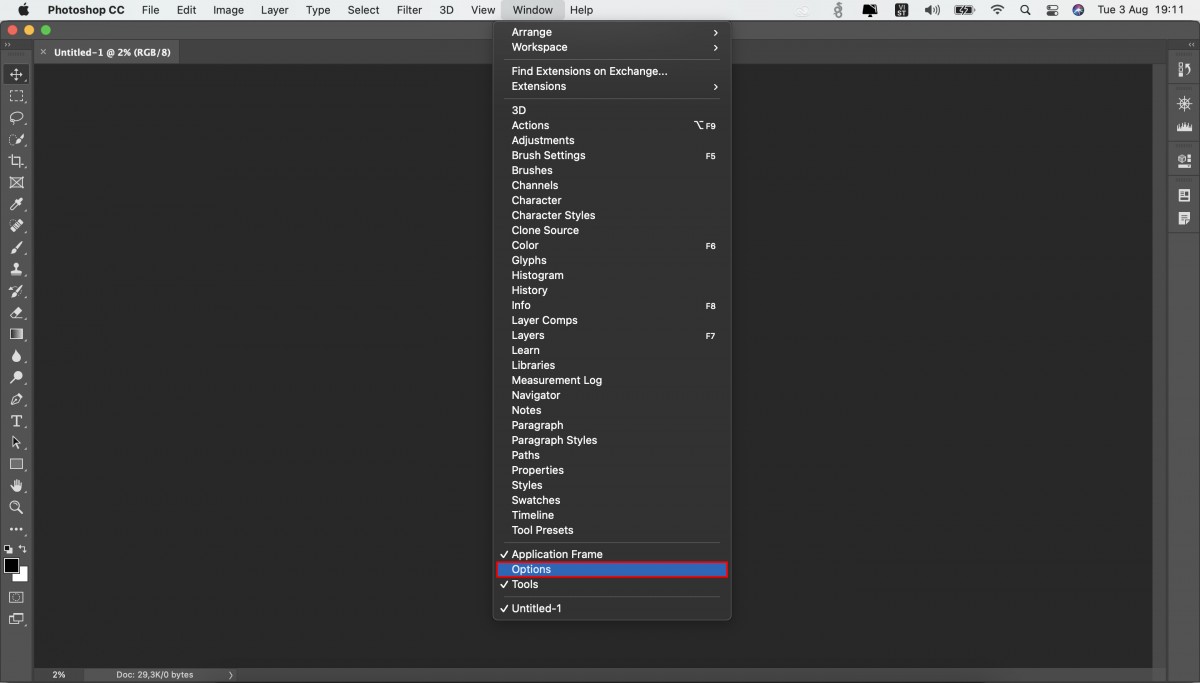
Task: Open the Apple menu
Action: (24, 10)
